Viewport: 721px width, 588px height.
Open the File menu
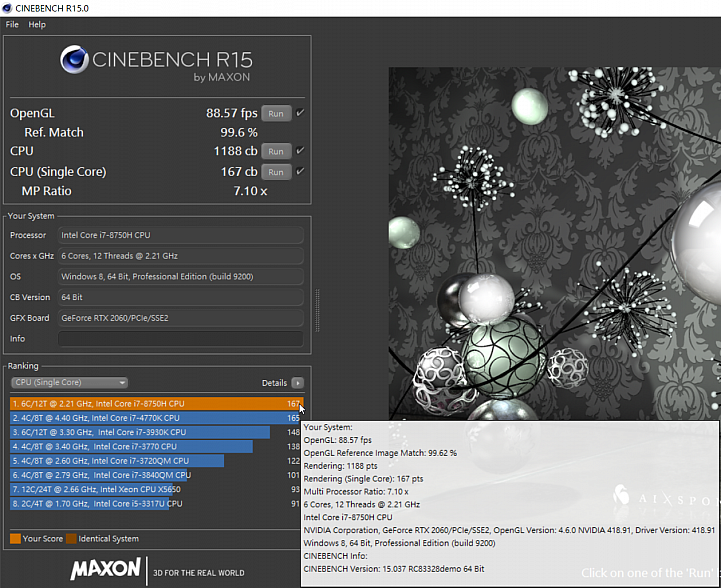pyautogui.click(x=12, y=25)
